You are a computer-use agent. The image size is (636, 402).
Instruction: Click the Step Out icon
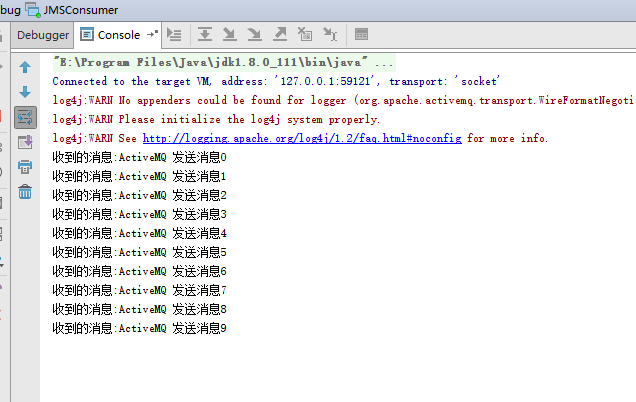click(x=280, y=34)
